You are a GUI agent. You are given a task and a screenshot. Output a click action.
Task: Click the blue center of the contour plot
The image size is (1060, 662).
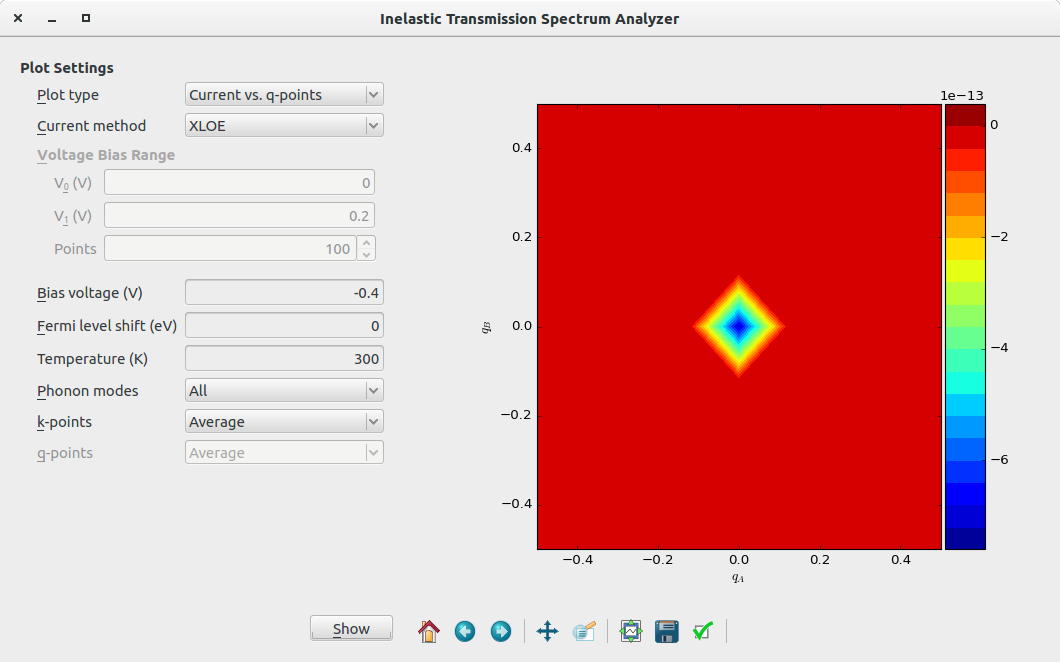coord(739,327)
